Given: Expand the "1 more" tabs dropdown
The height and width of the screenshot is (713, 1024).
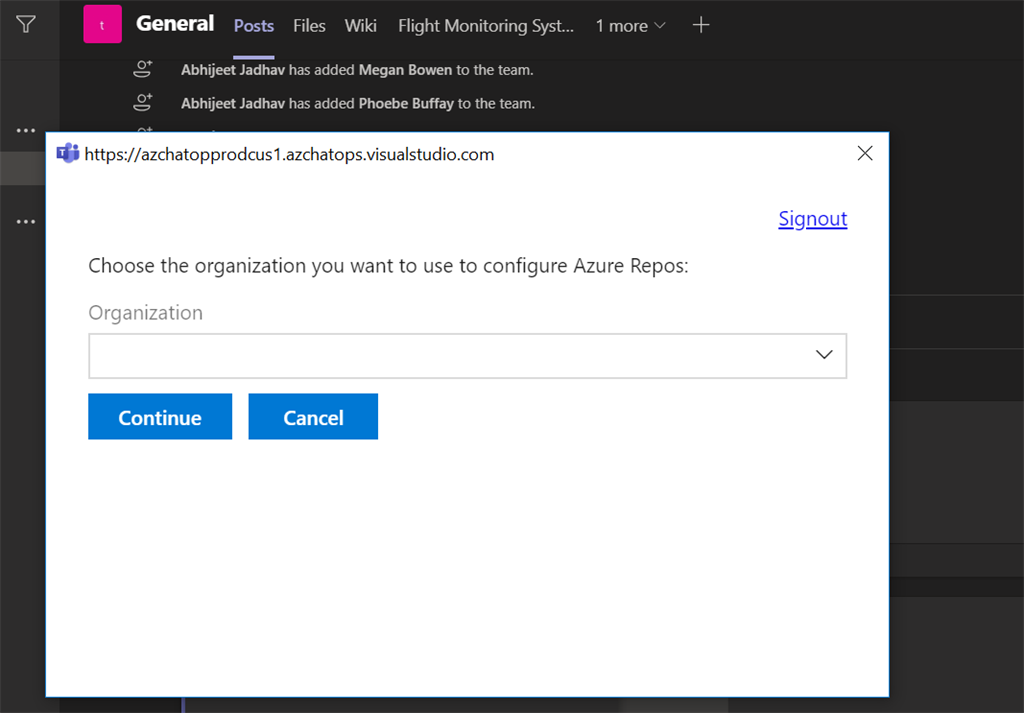Looking at the screenshot, I should click(x=630, y=26).
